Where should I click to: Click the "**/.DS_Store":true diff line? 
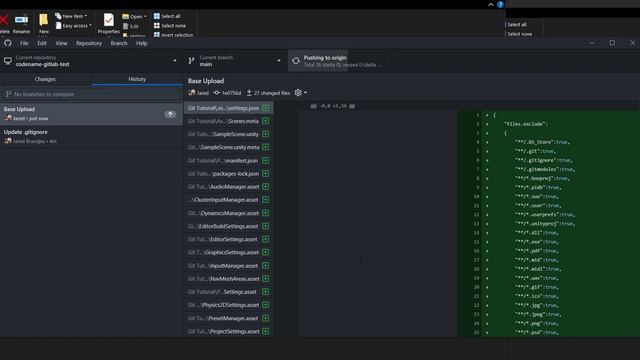click(x=542, y=142)
